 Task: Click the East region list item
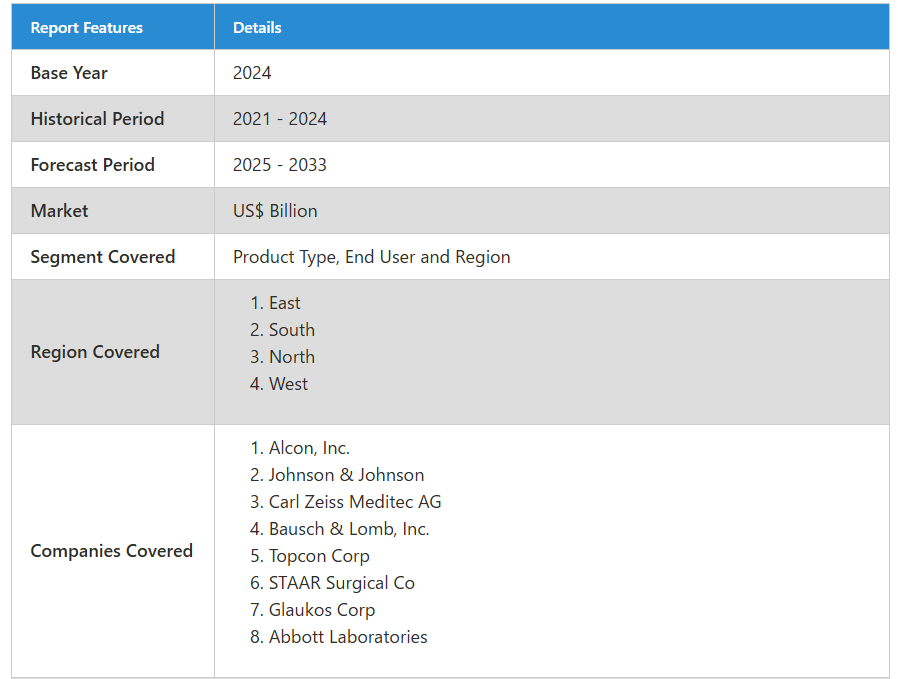[284, 303]
